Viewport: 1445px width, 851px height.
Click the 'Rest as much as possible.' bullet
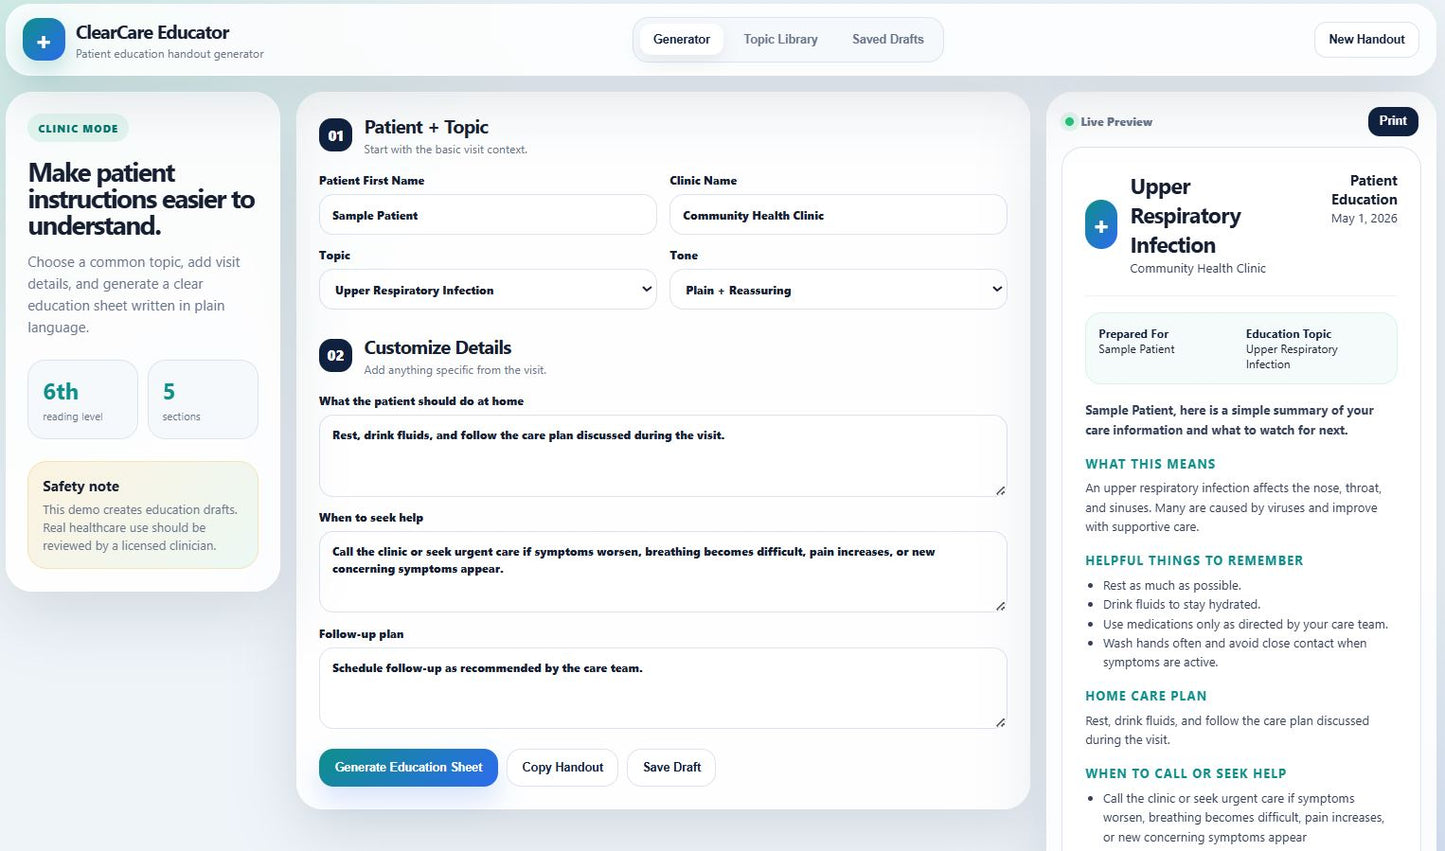point(1172,586)
